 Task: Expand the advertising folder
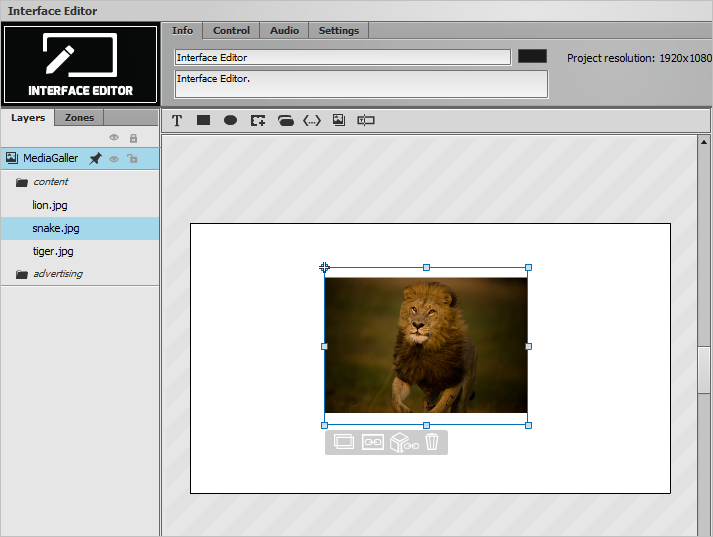click(22, 275)
